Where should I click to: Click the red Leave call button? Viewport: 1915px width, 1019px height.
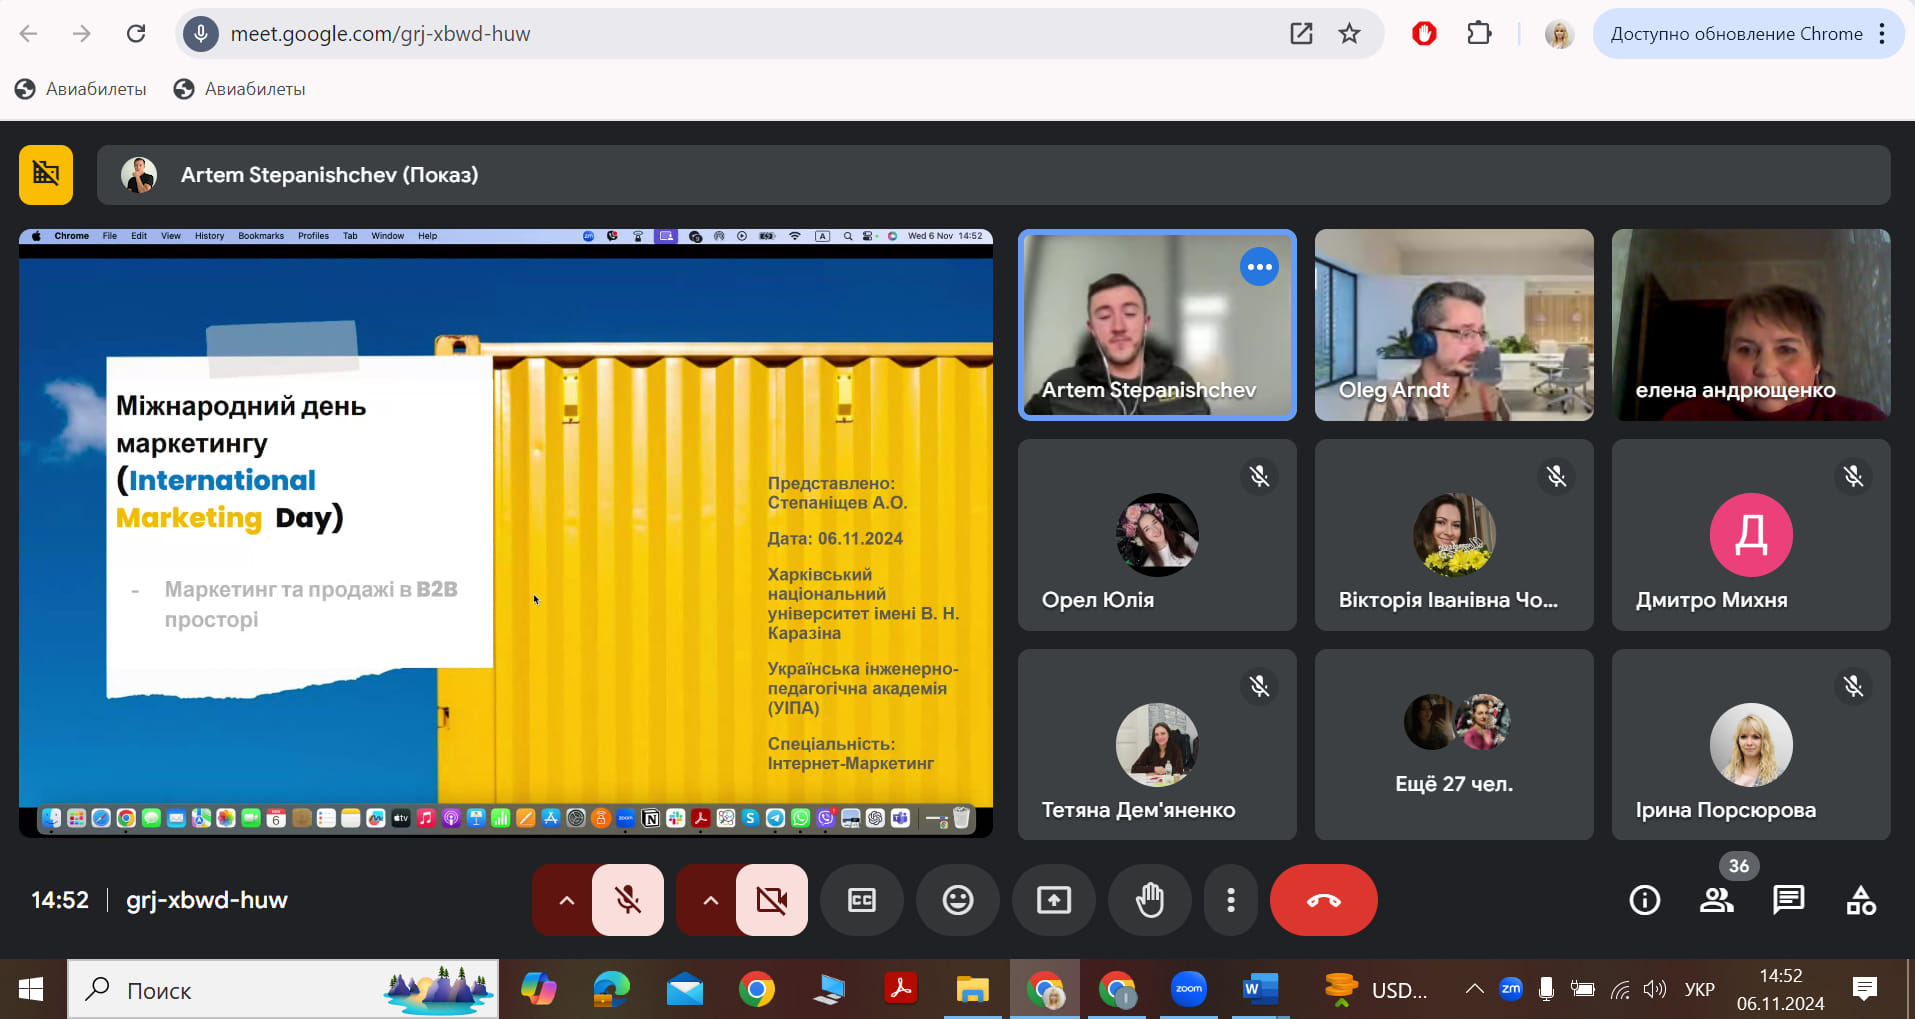[x=1323, y=900]
